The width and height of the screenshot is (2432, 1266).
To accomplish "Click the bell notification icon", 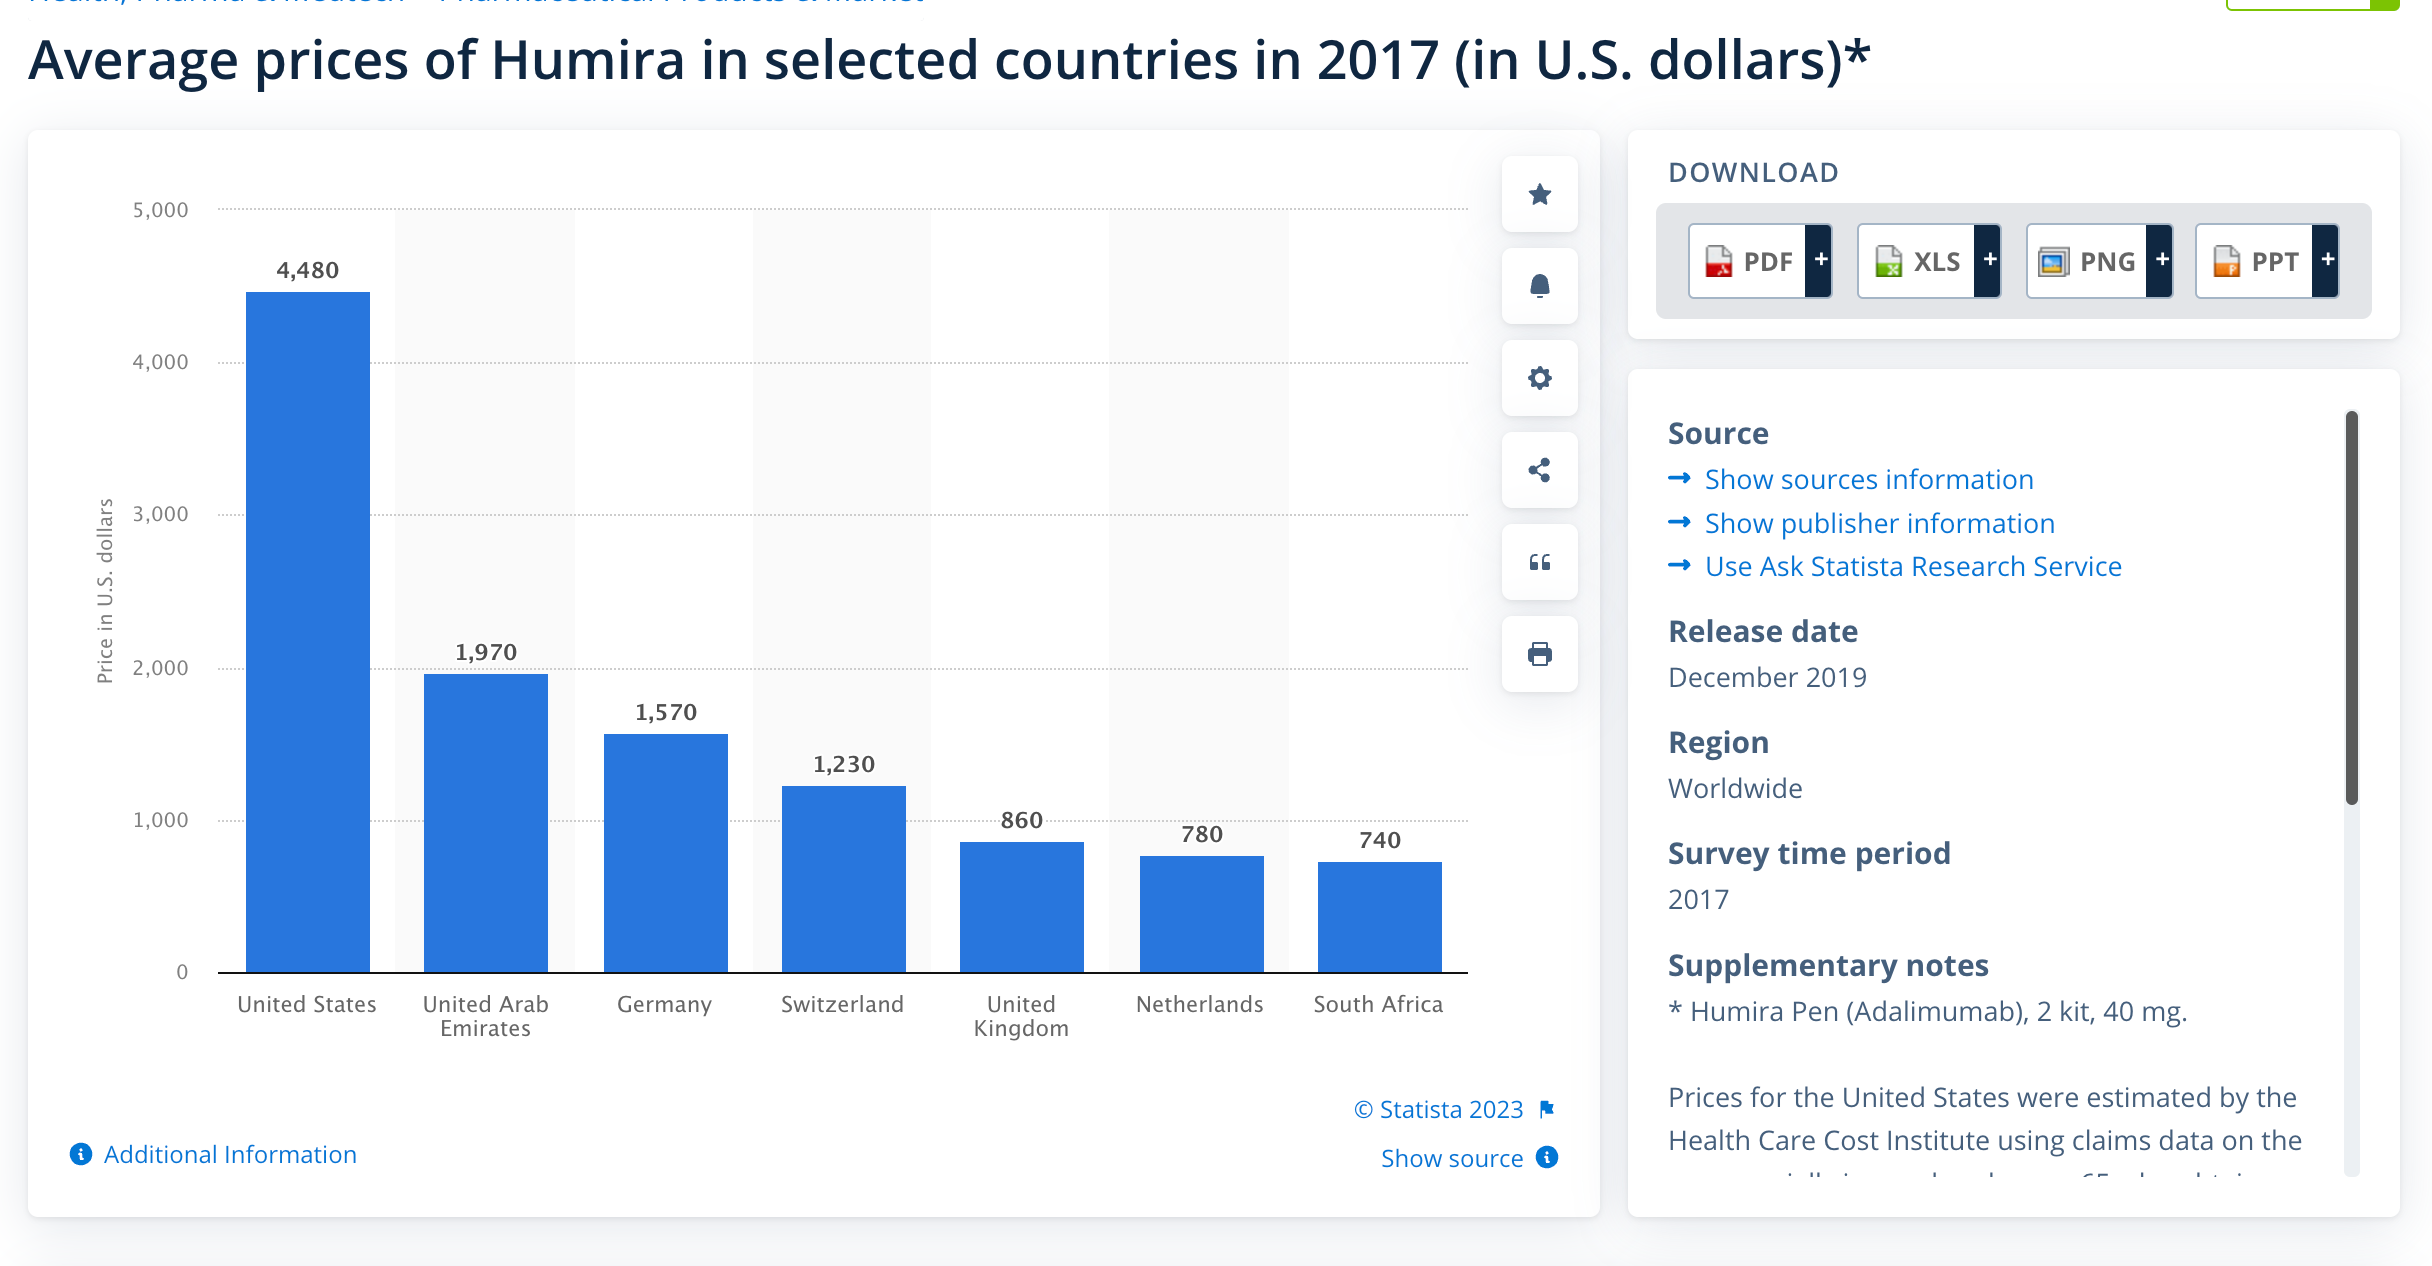I will click(1539, 286).
